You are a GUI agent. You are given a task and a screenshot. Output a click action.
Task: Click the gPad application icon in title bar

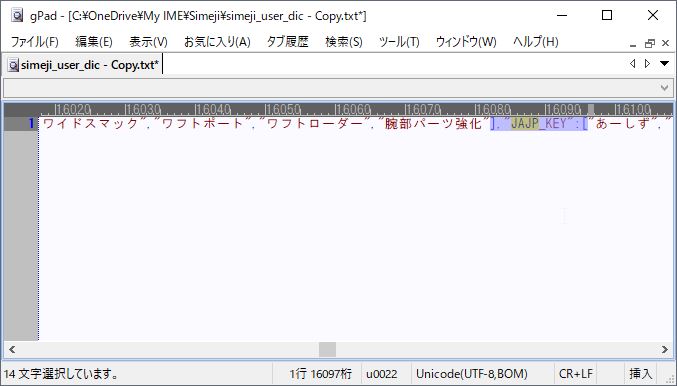coord(17,16)
